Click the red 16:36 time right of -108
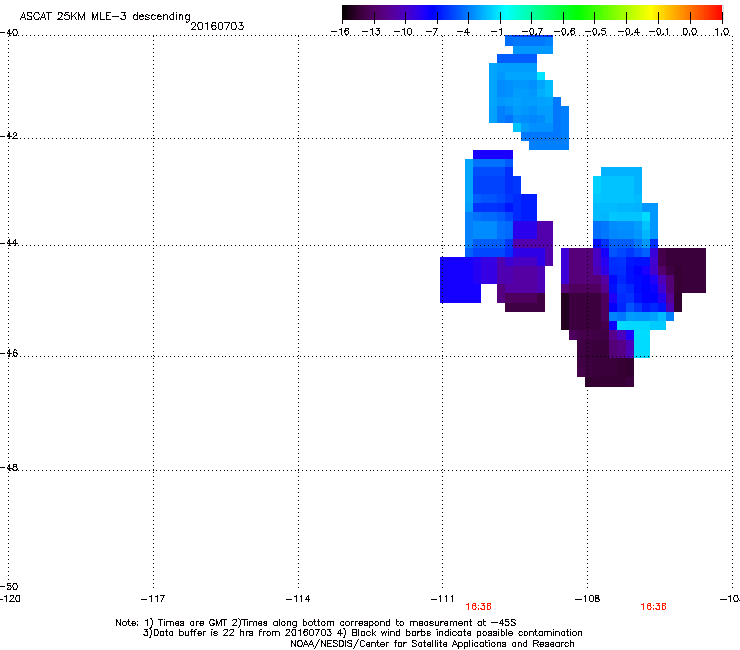The height and width of the screenshot is (650, 740). pos(653,607)
